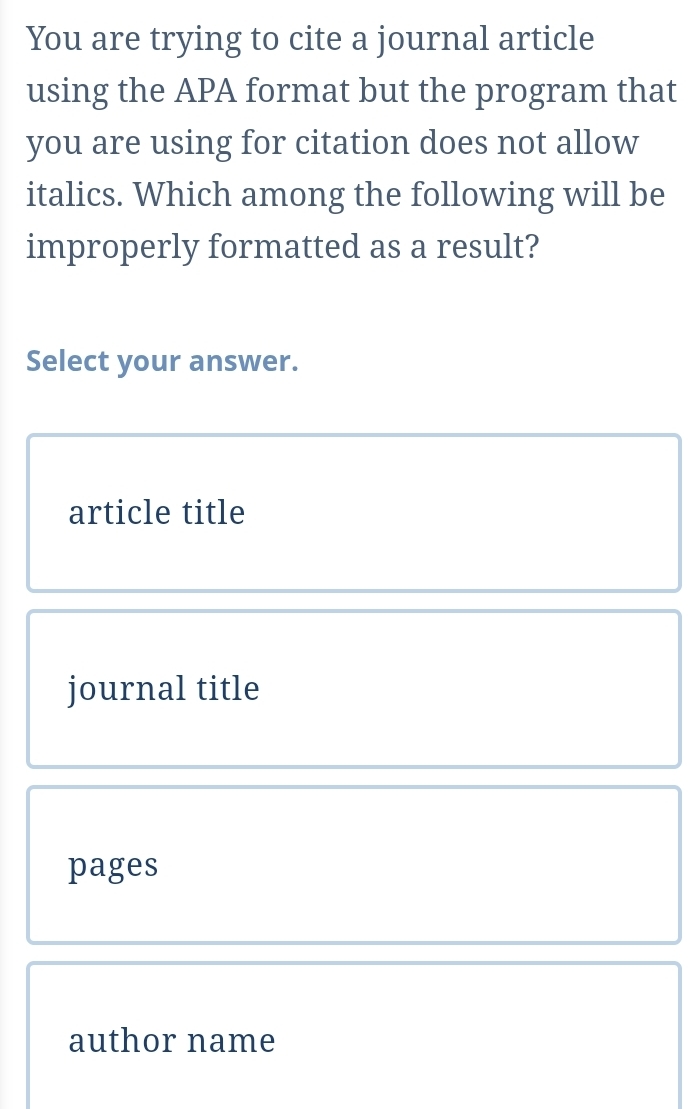Select the "article title" answer option
Screen dimensions: 697x1109
click(x=354, y=513)
